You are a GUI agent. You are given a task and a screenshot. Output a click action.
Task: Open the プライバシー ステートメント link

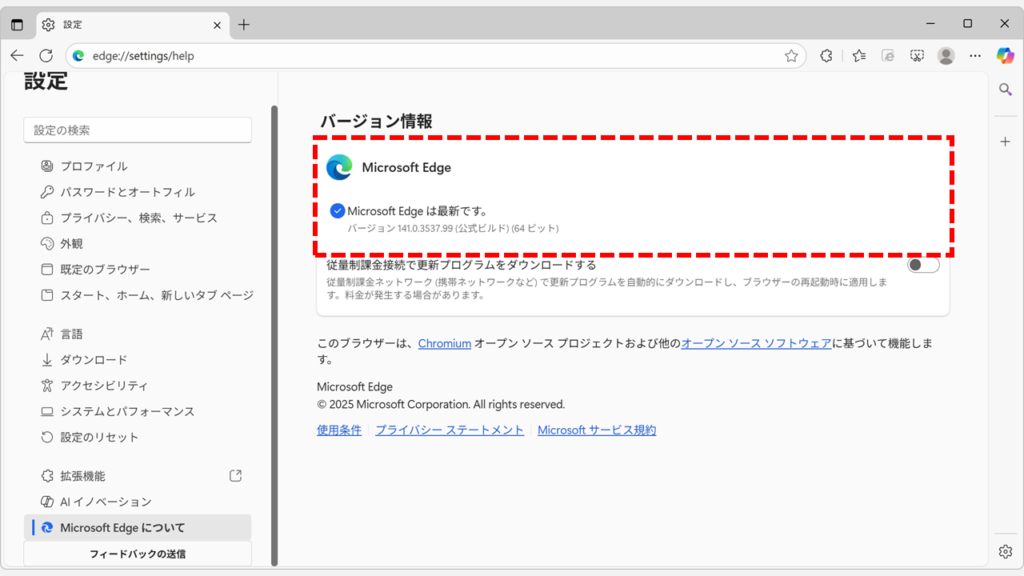click(449, 430)
